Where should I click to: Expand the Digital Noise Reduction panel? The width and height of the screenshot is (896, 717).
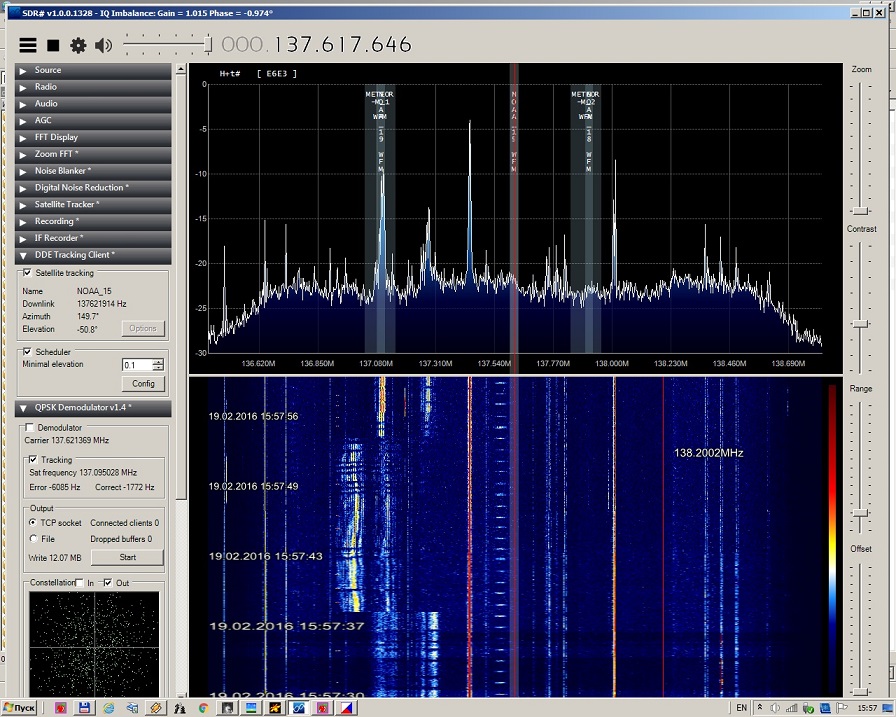(x=93, y=187)
